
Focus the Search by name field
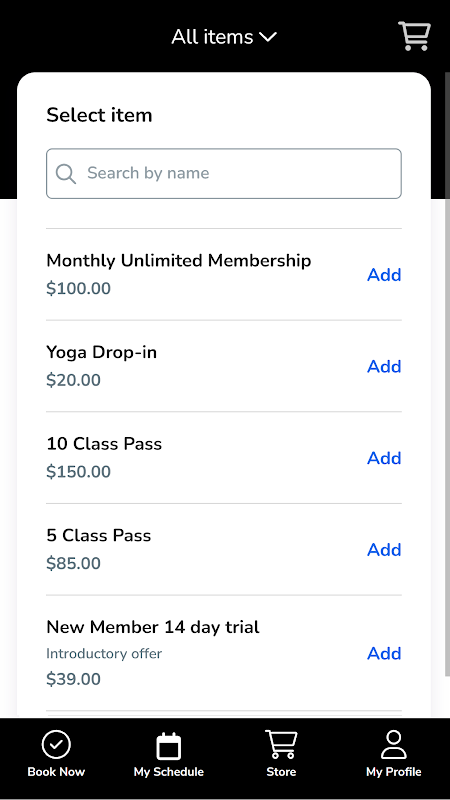pyautogui.click(x=224, y=173)
